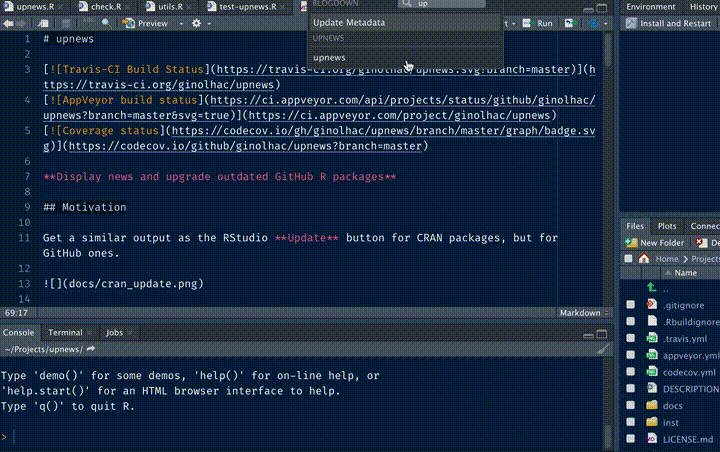
Task: Click the docs folder icon
Action: 652,405
